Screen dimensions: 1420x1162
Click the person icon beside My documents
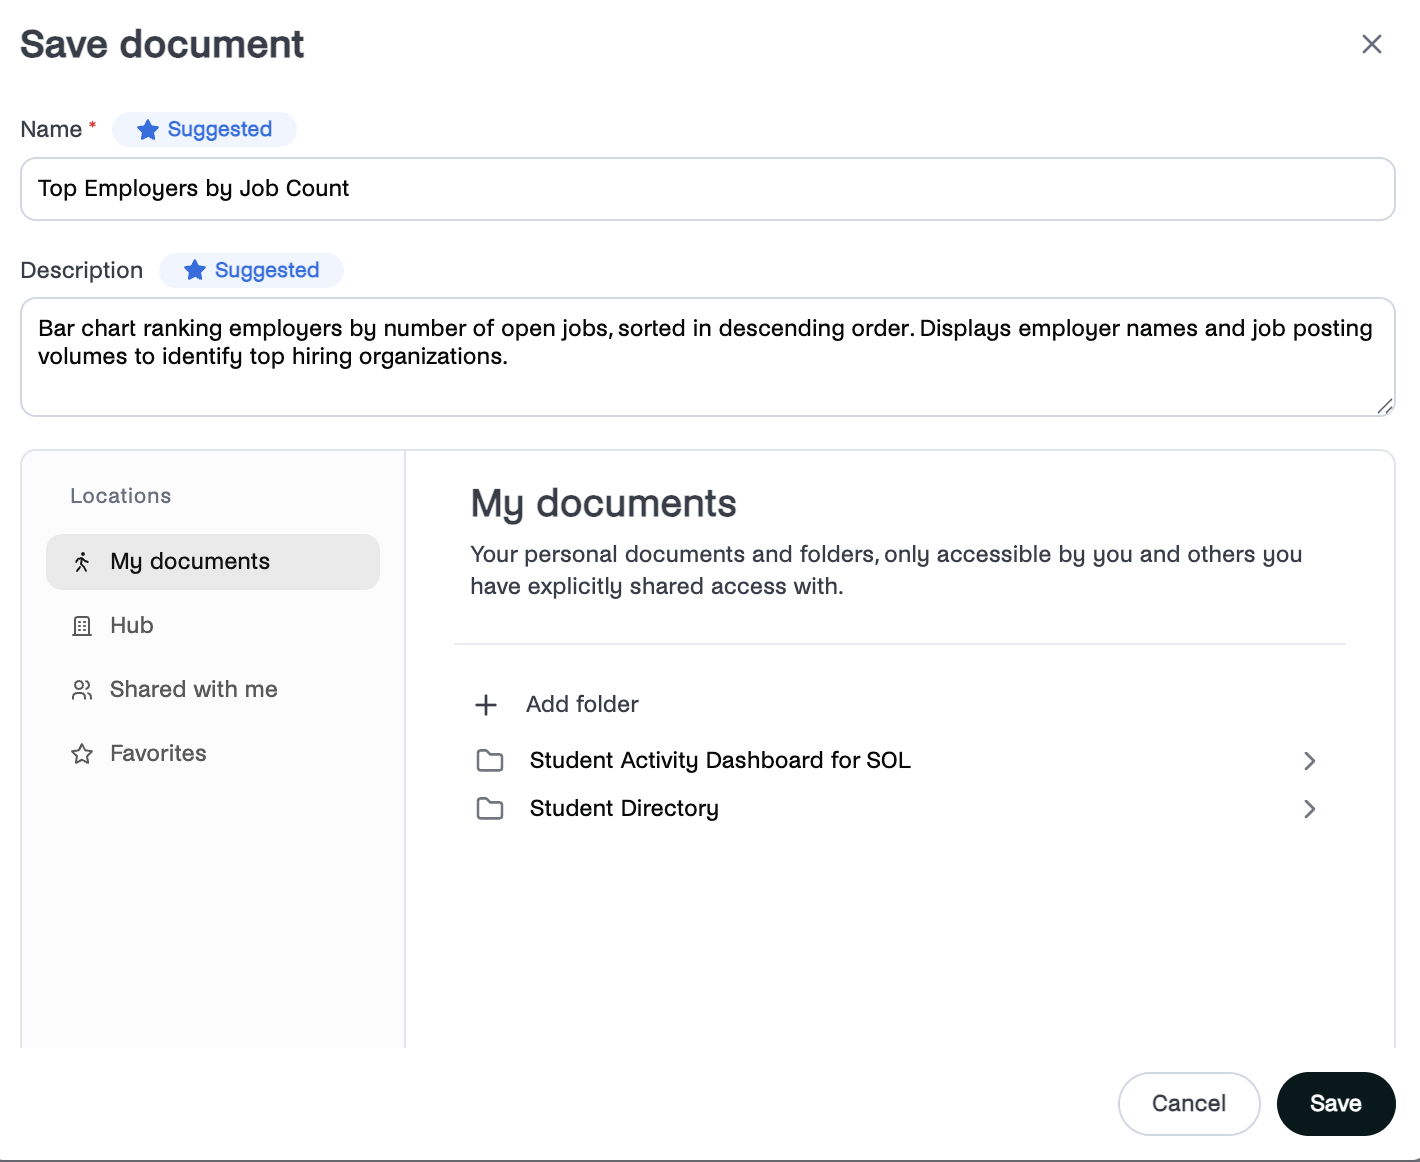click(82, 562)
